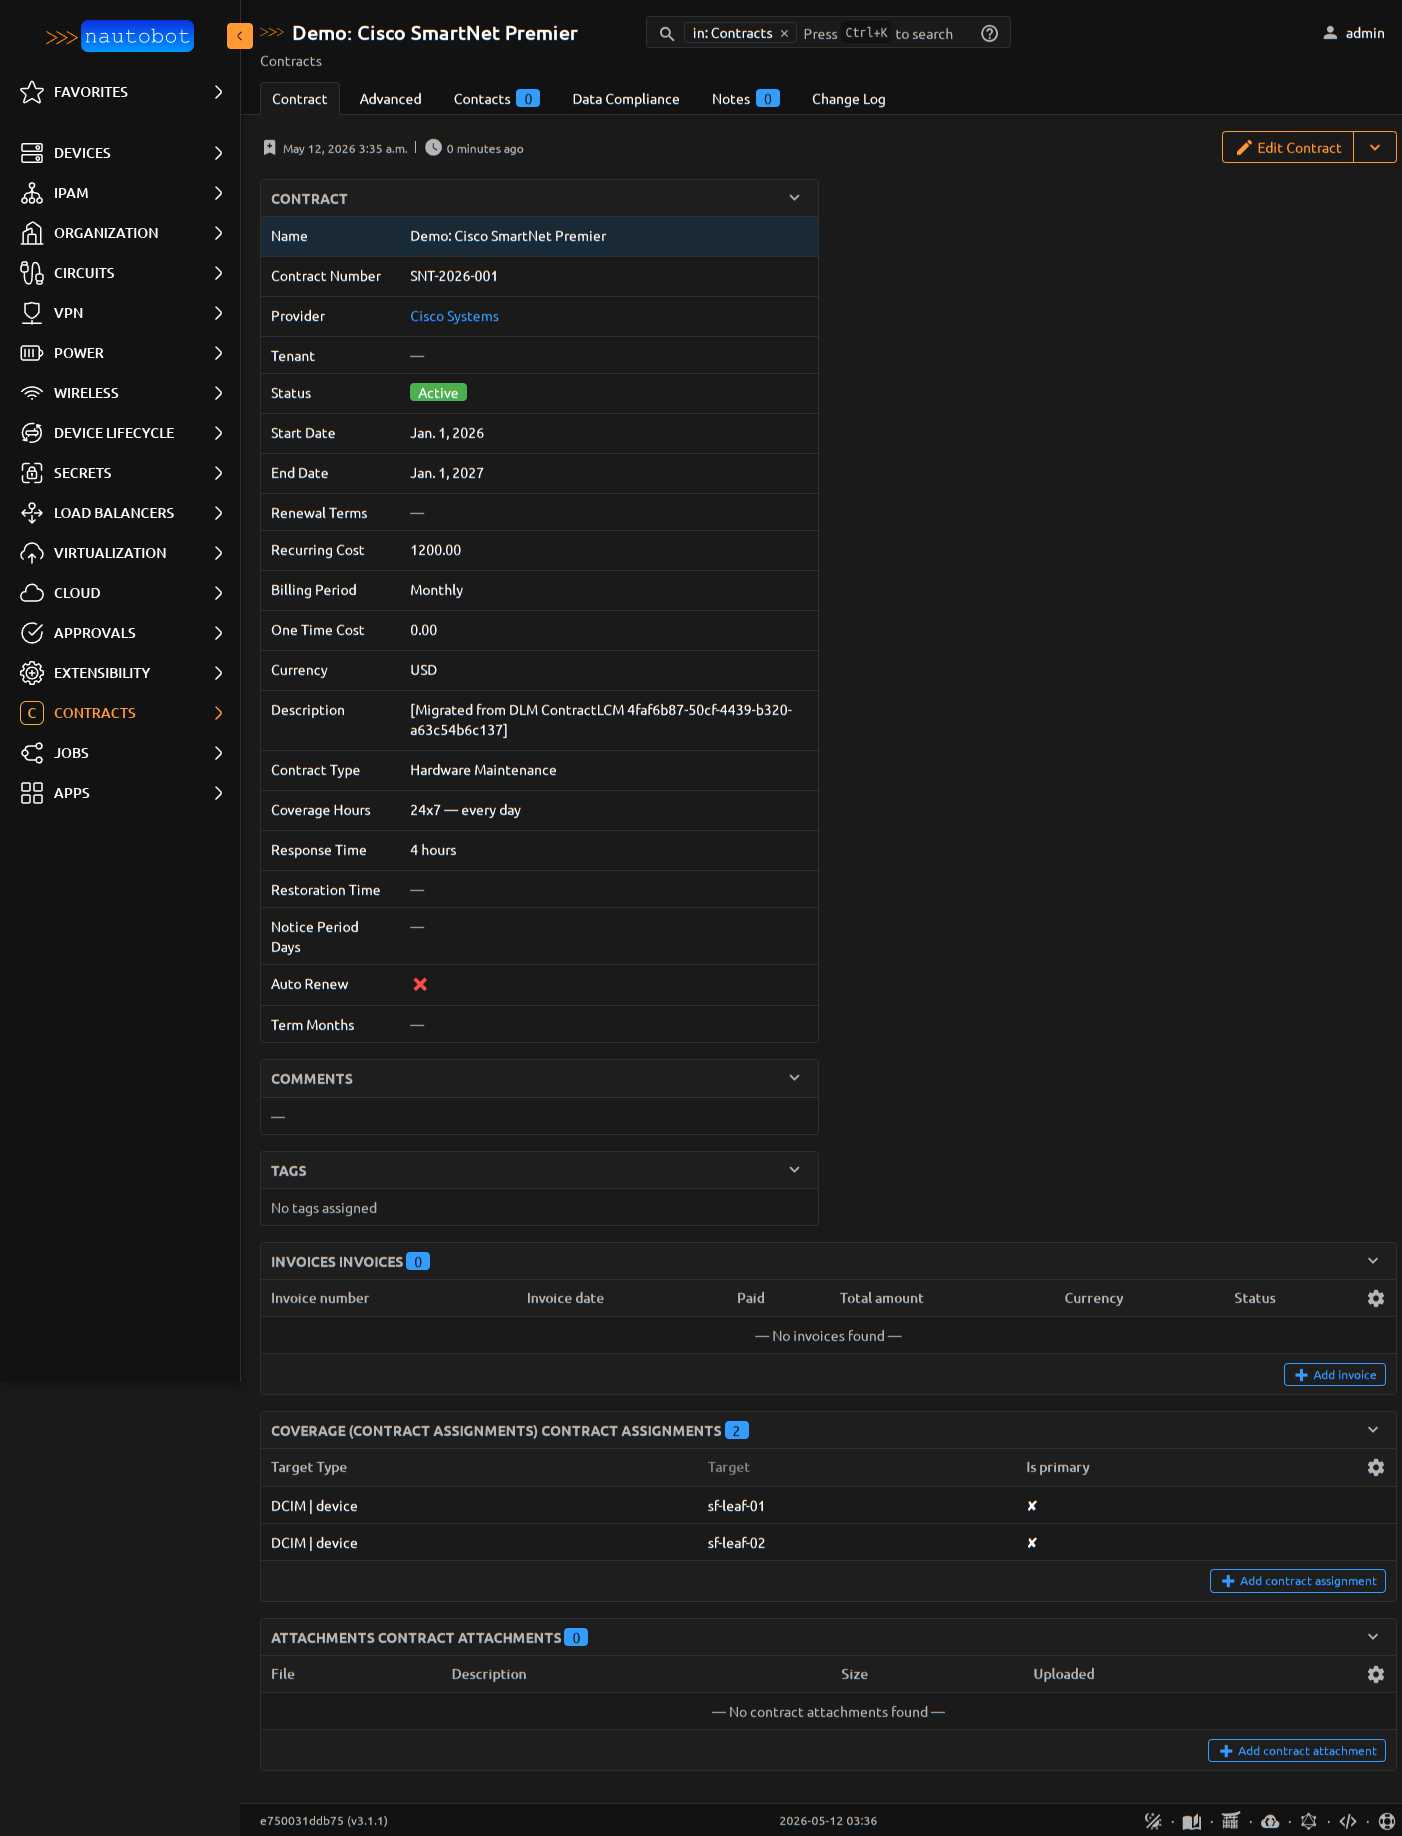
Task: Click the Active status badge
Action: 438,393
